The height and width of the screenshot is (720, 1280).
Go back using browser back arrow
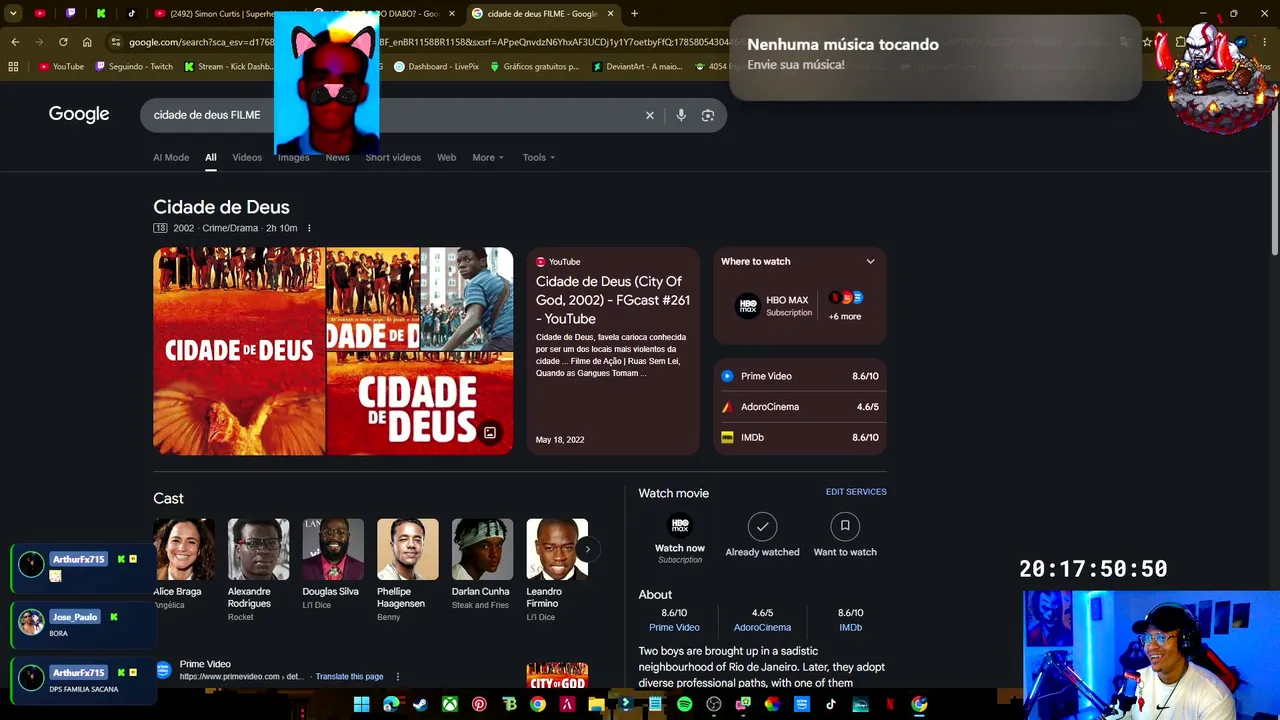tap(15, 42)
